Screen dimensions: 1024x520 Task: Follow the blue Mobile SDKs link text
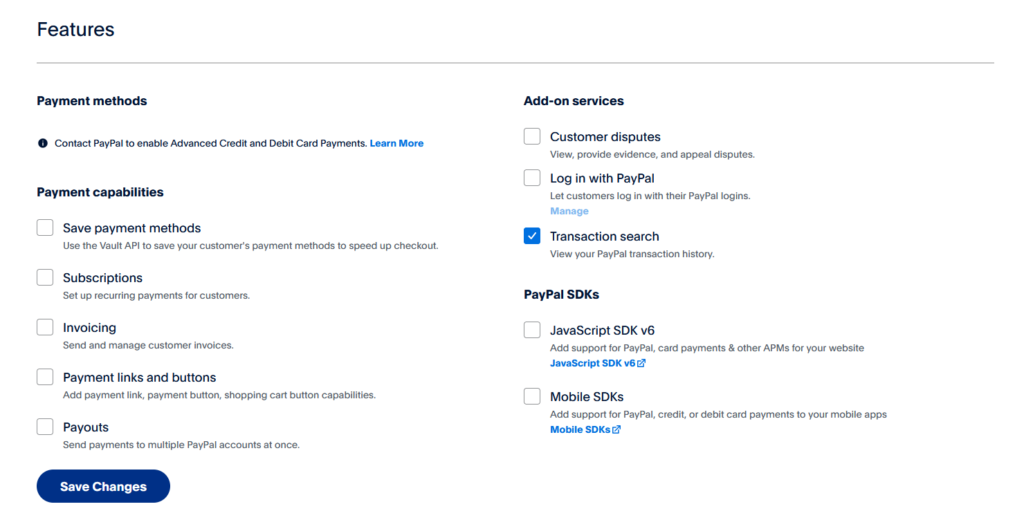(579, 430)
